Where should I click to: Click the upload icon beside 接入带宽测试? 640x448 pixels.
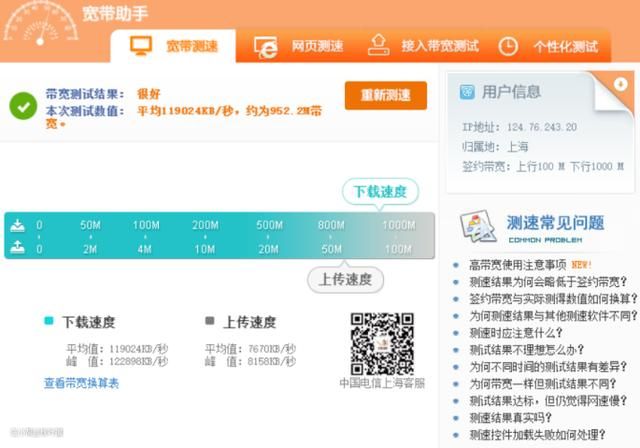coord(379,45)
